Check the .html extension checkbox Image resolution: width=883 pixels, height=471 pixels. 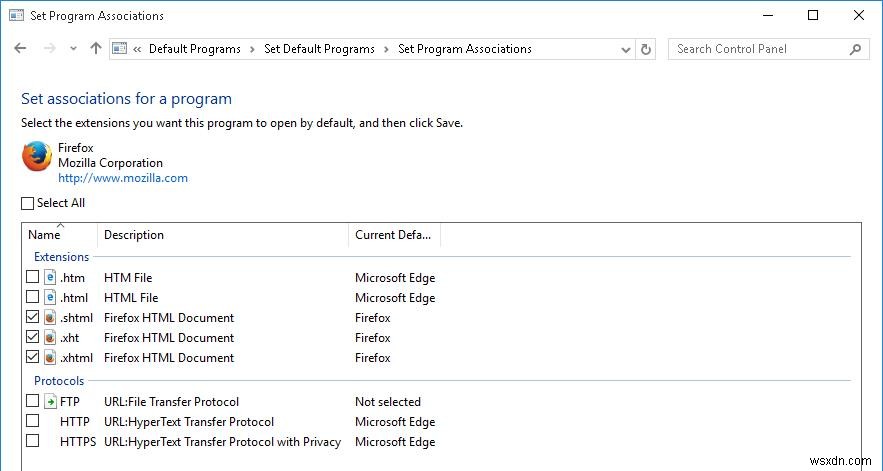pos(33,296)
